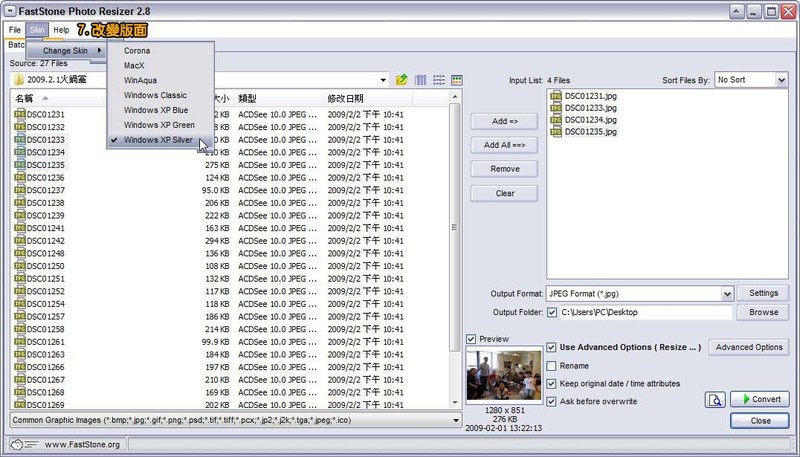The height and width of the screenshot is (457, 800).
Task: Uncheck Use Advanced Options checkbox
Action: point(551,347)
